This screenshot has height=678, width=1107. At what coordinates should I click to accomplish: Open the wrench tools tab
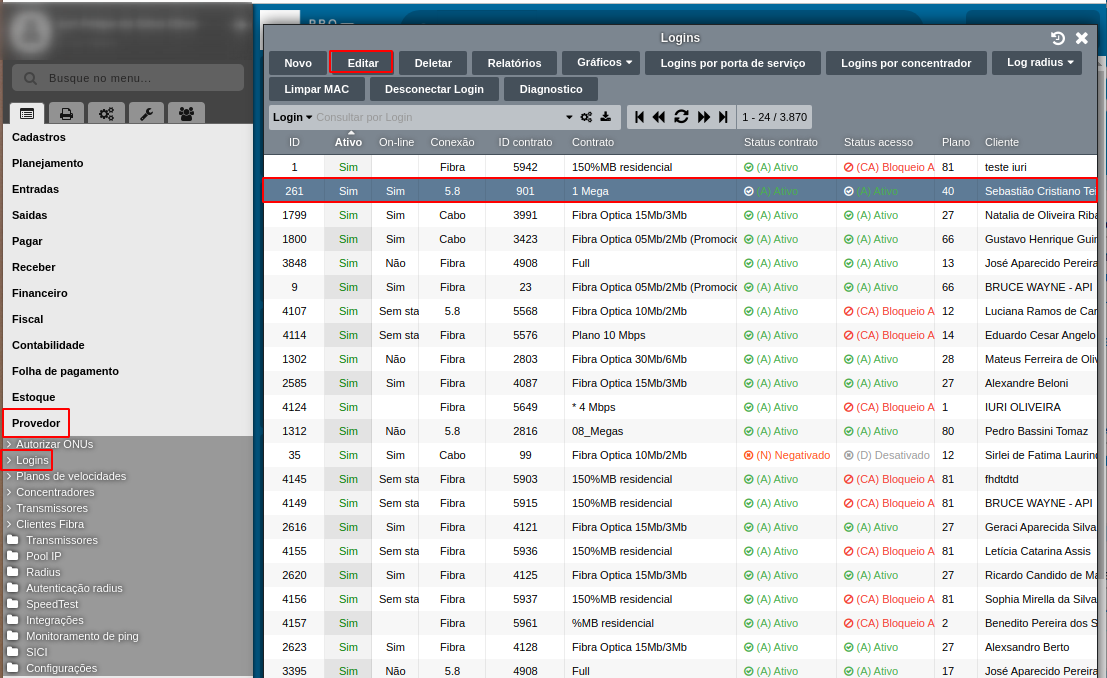pos(146,113)
